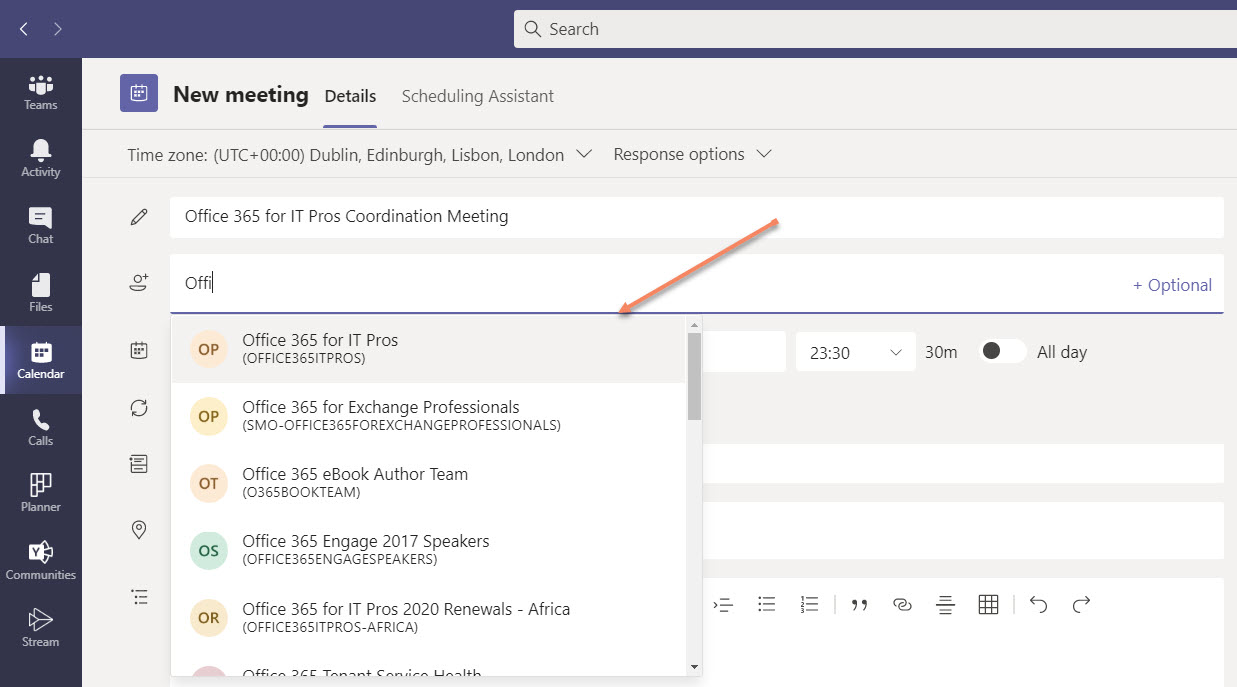Open the Stream app

41,629
